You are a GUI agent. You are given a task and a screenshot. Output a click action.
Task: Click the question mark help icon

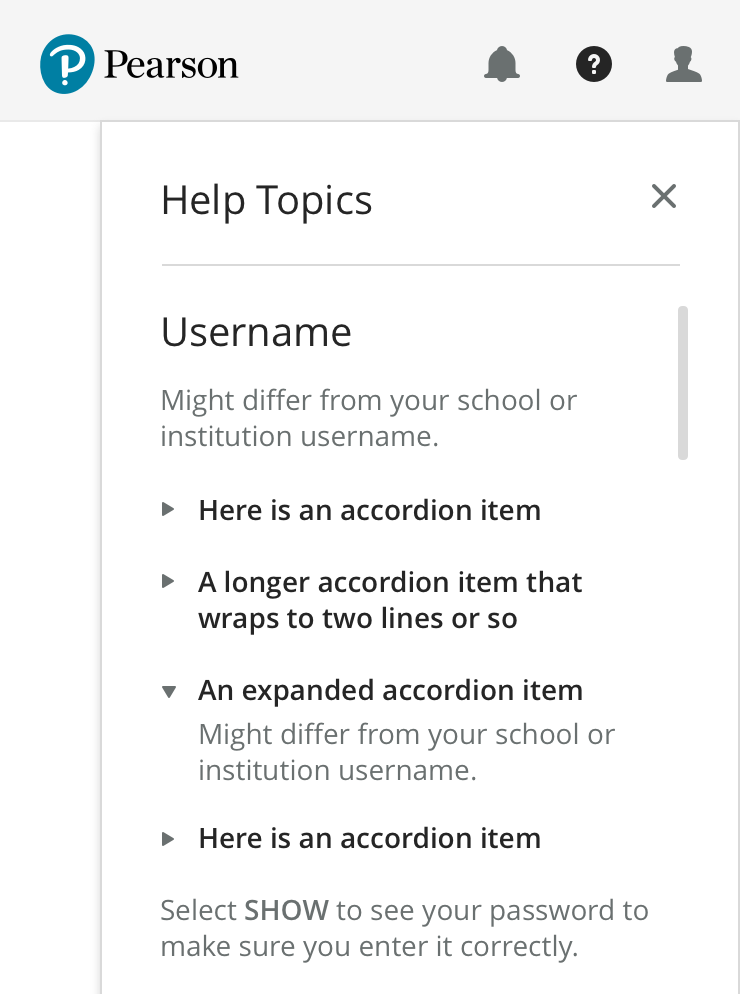tap(594, 65)
